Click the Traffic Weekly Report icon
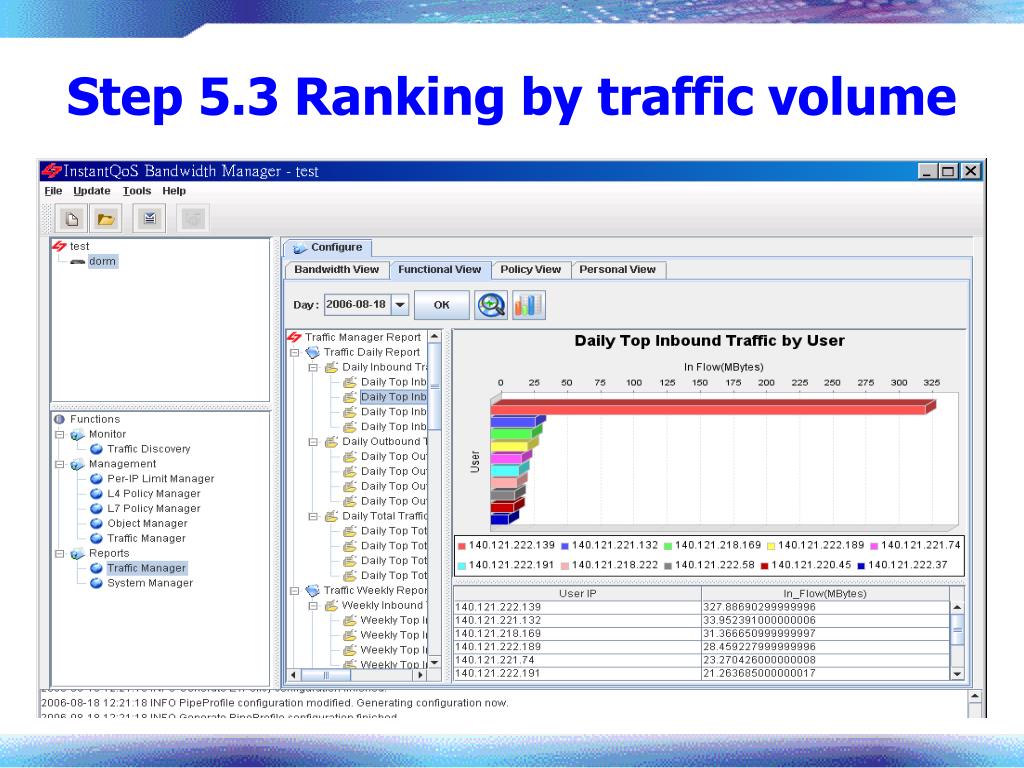Screen dimensions: 1024x768 [x=313, y=590]
